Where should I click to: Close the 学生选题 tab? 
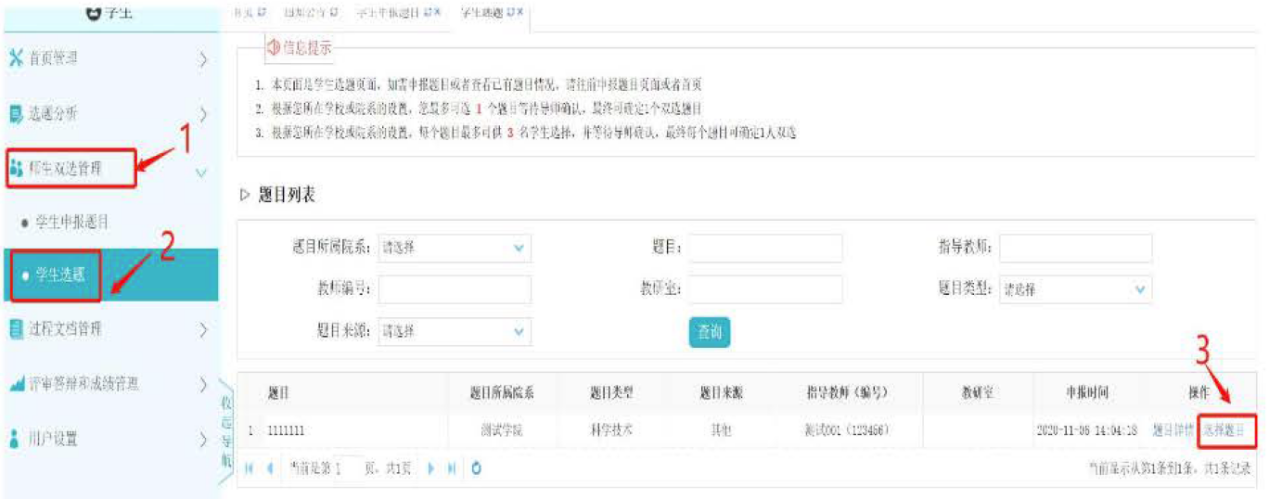click(520, 11)
